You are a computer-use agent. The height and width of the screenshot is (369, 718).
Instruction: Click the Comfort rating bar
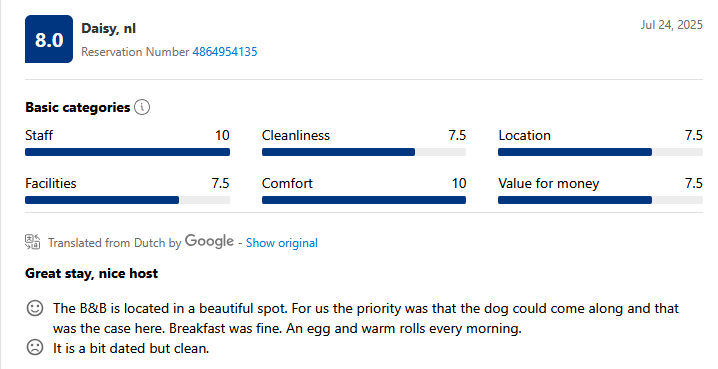click(x=364, y=200)
